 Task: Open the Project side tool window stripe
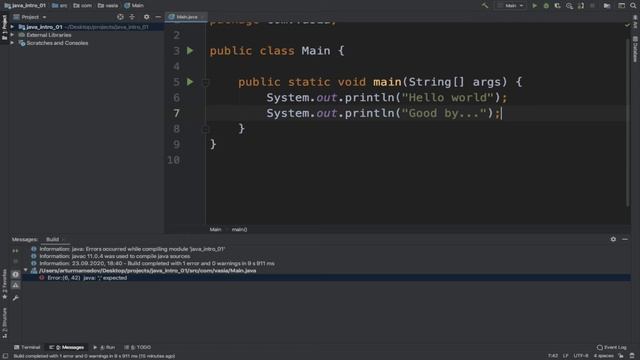point(4,28)
